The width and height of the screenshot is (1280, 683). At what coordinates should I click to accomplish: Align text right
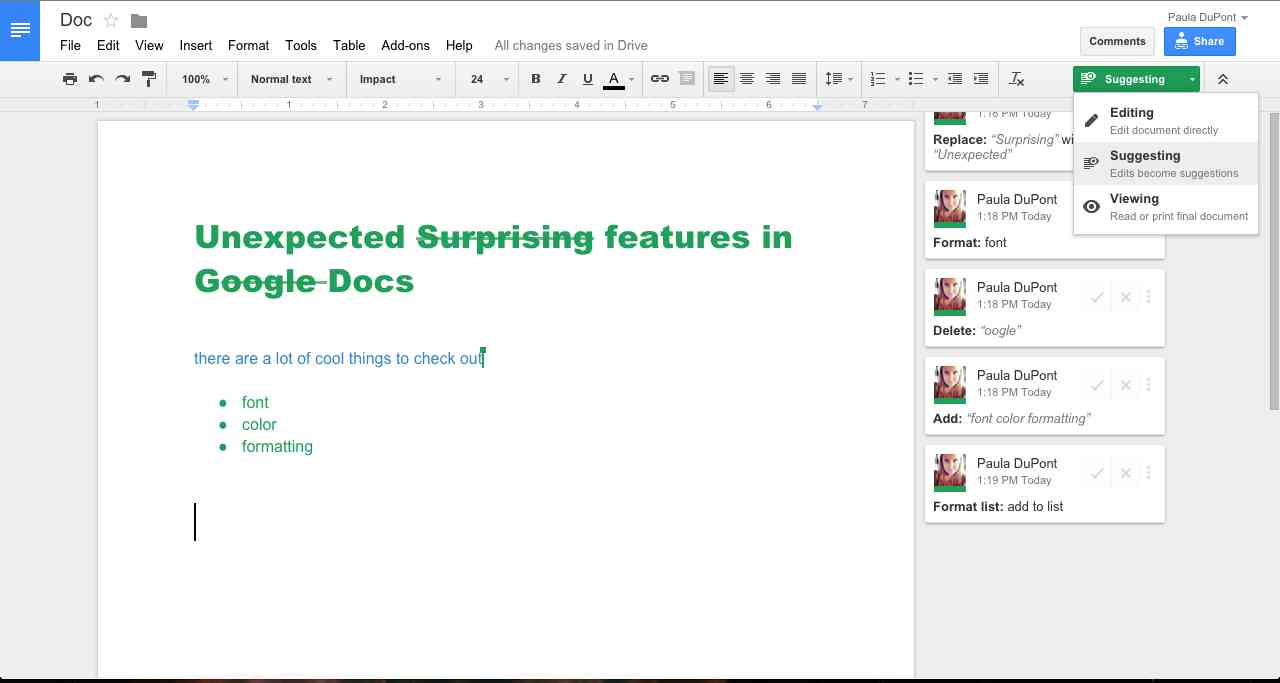773,79
